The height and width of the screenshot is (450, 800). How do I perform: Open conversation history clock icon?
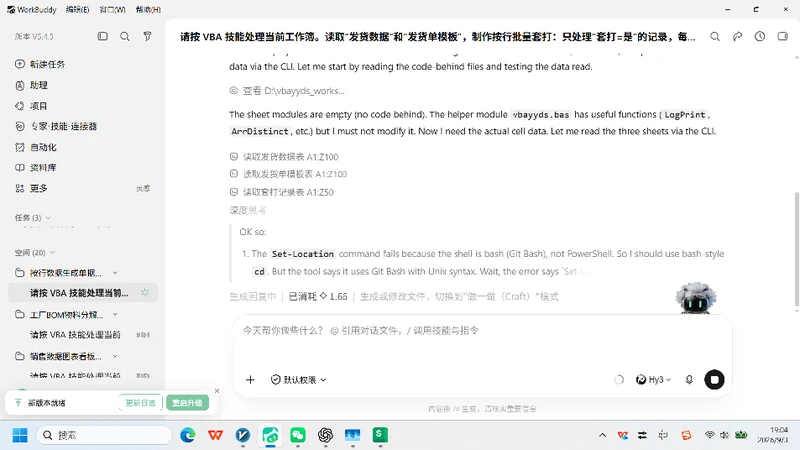tap(760, 37)
